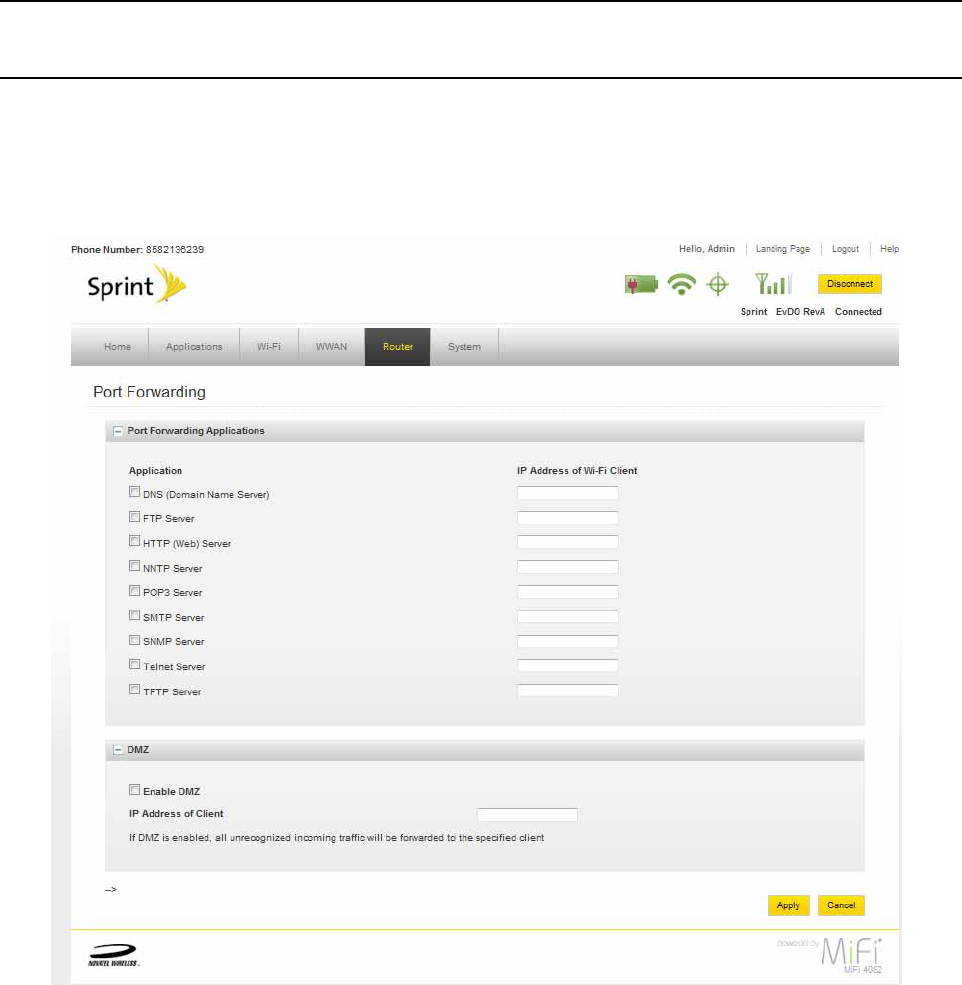The width and height of the screenshot is (962, 985).
Task: Click the Cancel button
Action: point(841,905)
